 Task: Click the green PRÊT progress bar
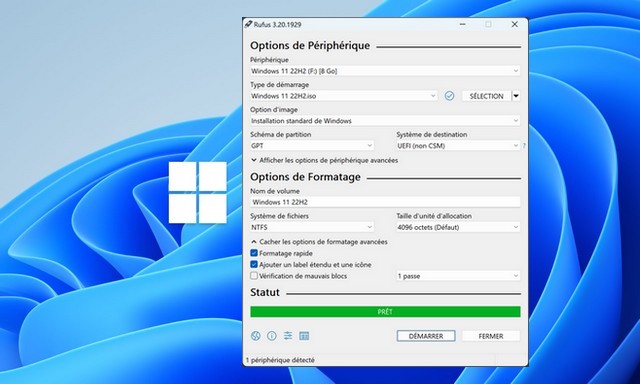click(385, 312)
